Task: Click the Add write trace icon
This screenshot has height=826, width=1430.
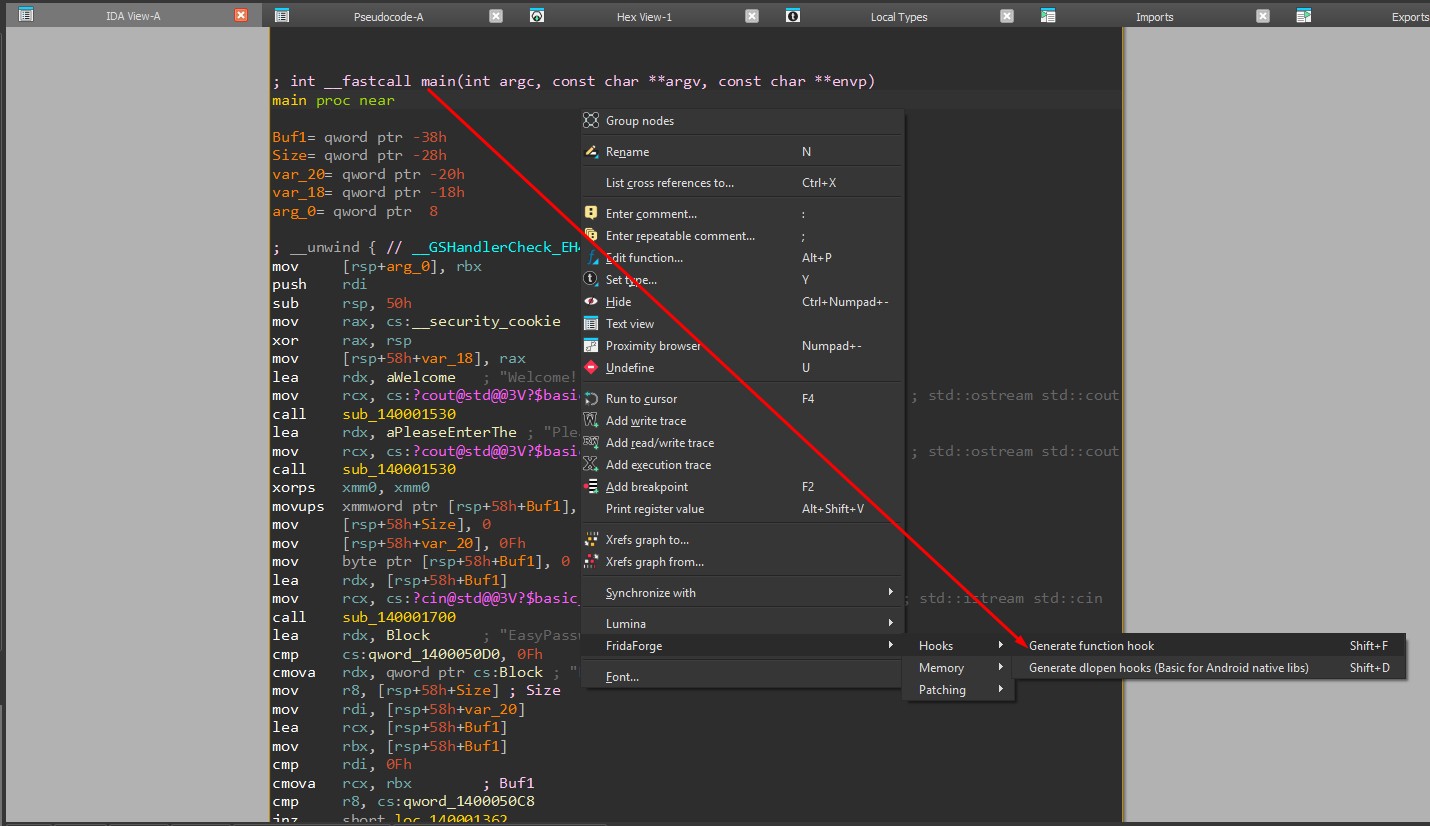Action: [x=591, y=420]
